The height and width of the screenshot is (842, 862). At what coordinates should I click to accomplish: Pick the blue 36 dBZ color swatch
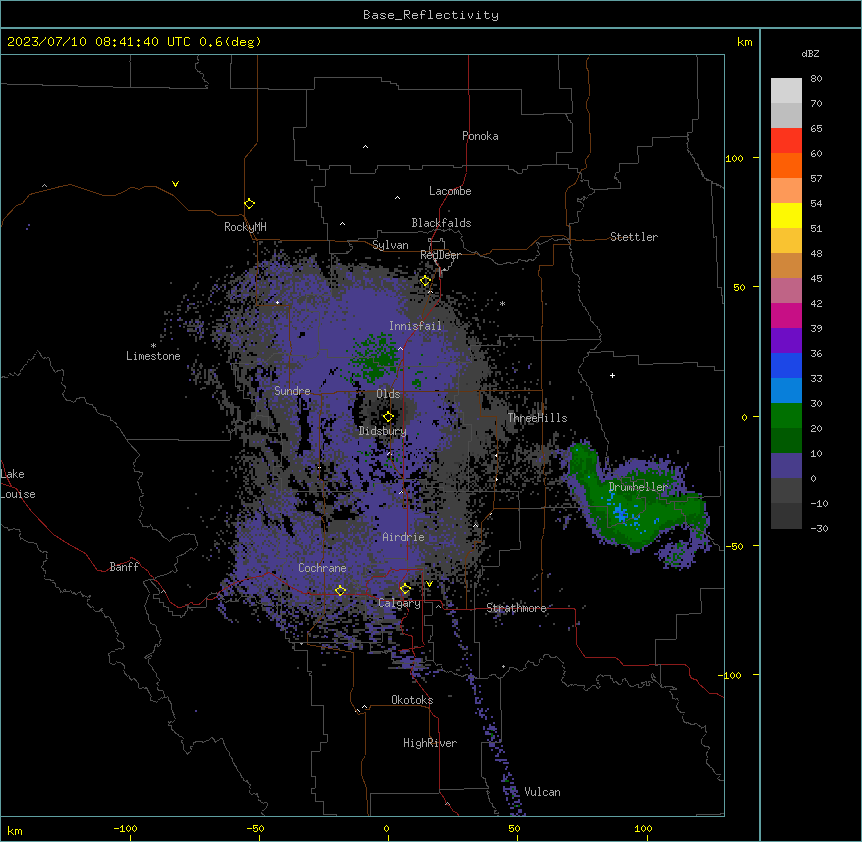[x=786, y=365]
